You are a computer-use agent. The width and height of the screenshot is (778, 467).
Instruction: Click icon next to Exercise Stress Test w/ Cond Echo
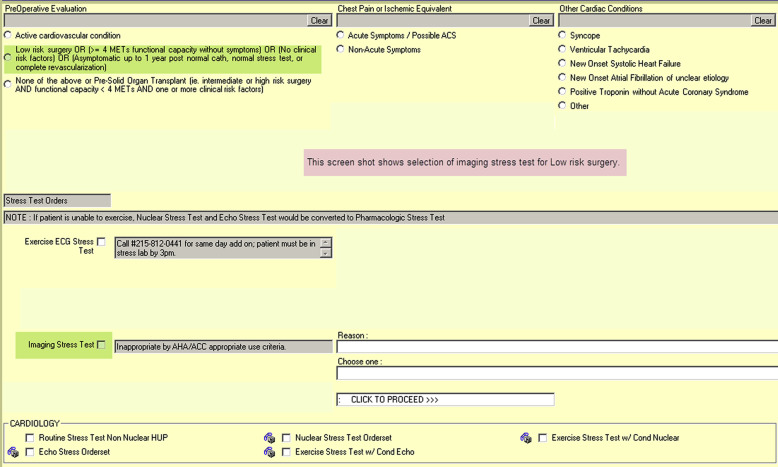[x=270, y=452]
